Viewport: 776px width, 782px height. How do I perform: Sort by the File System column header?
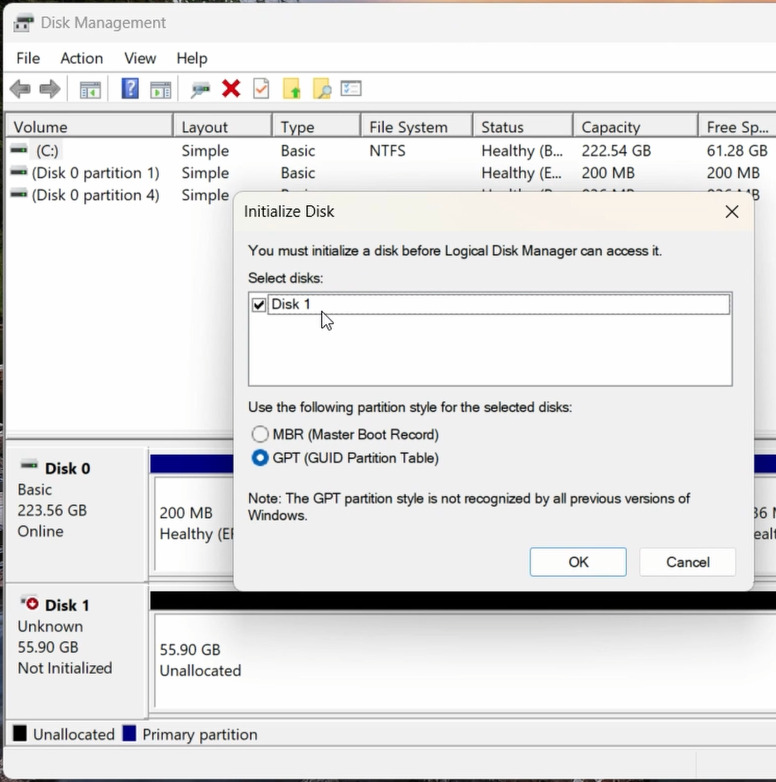pyautogui.click(x=416, y=127)
